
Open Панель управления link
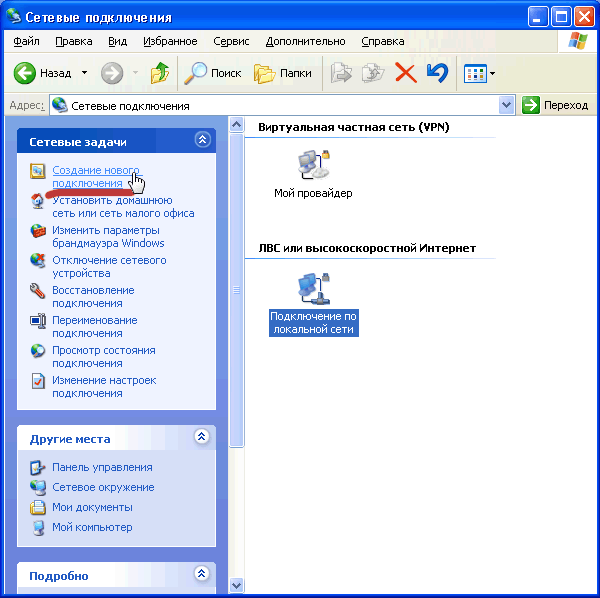[x=102, y=467]
